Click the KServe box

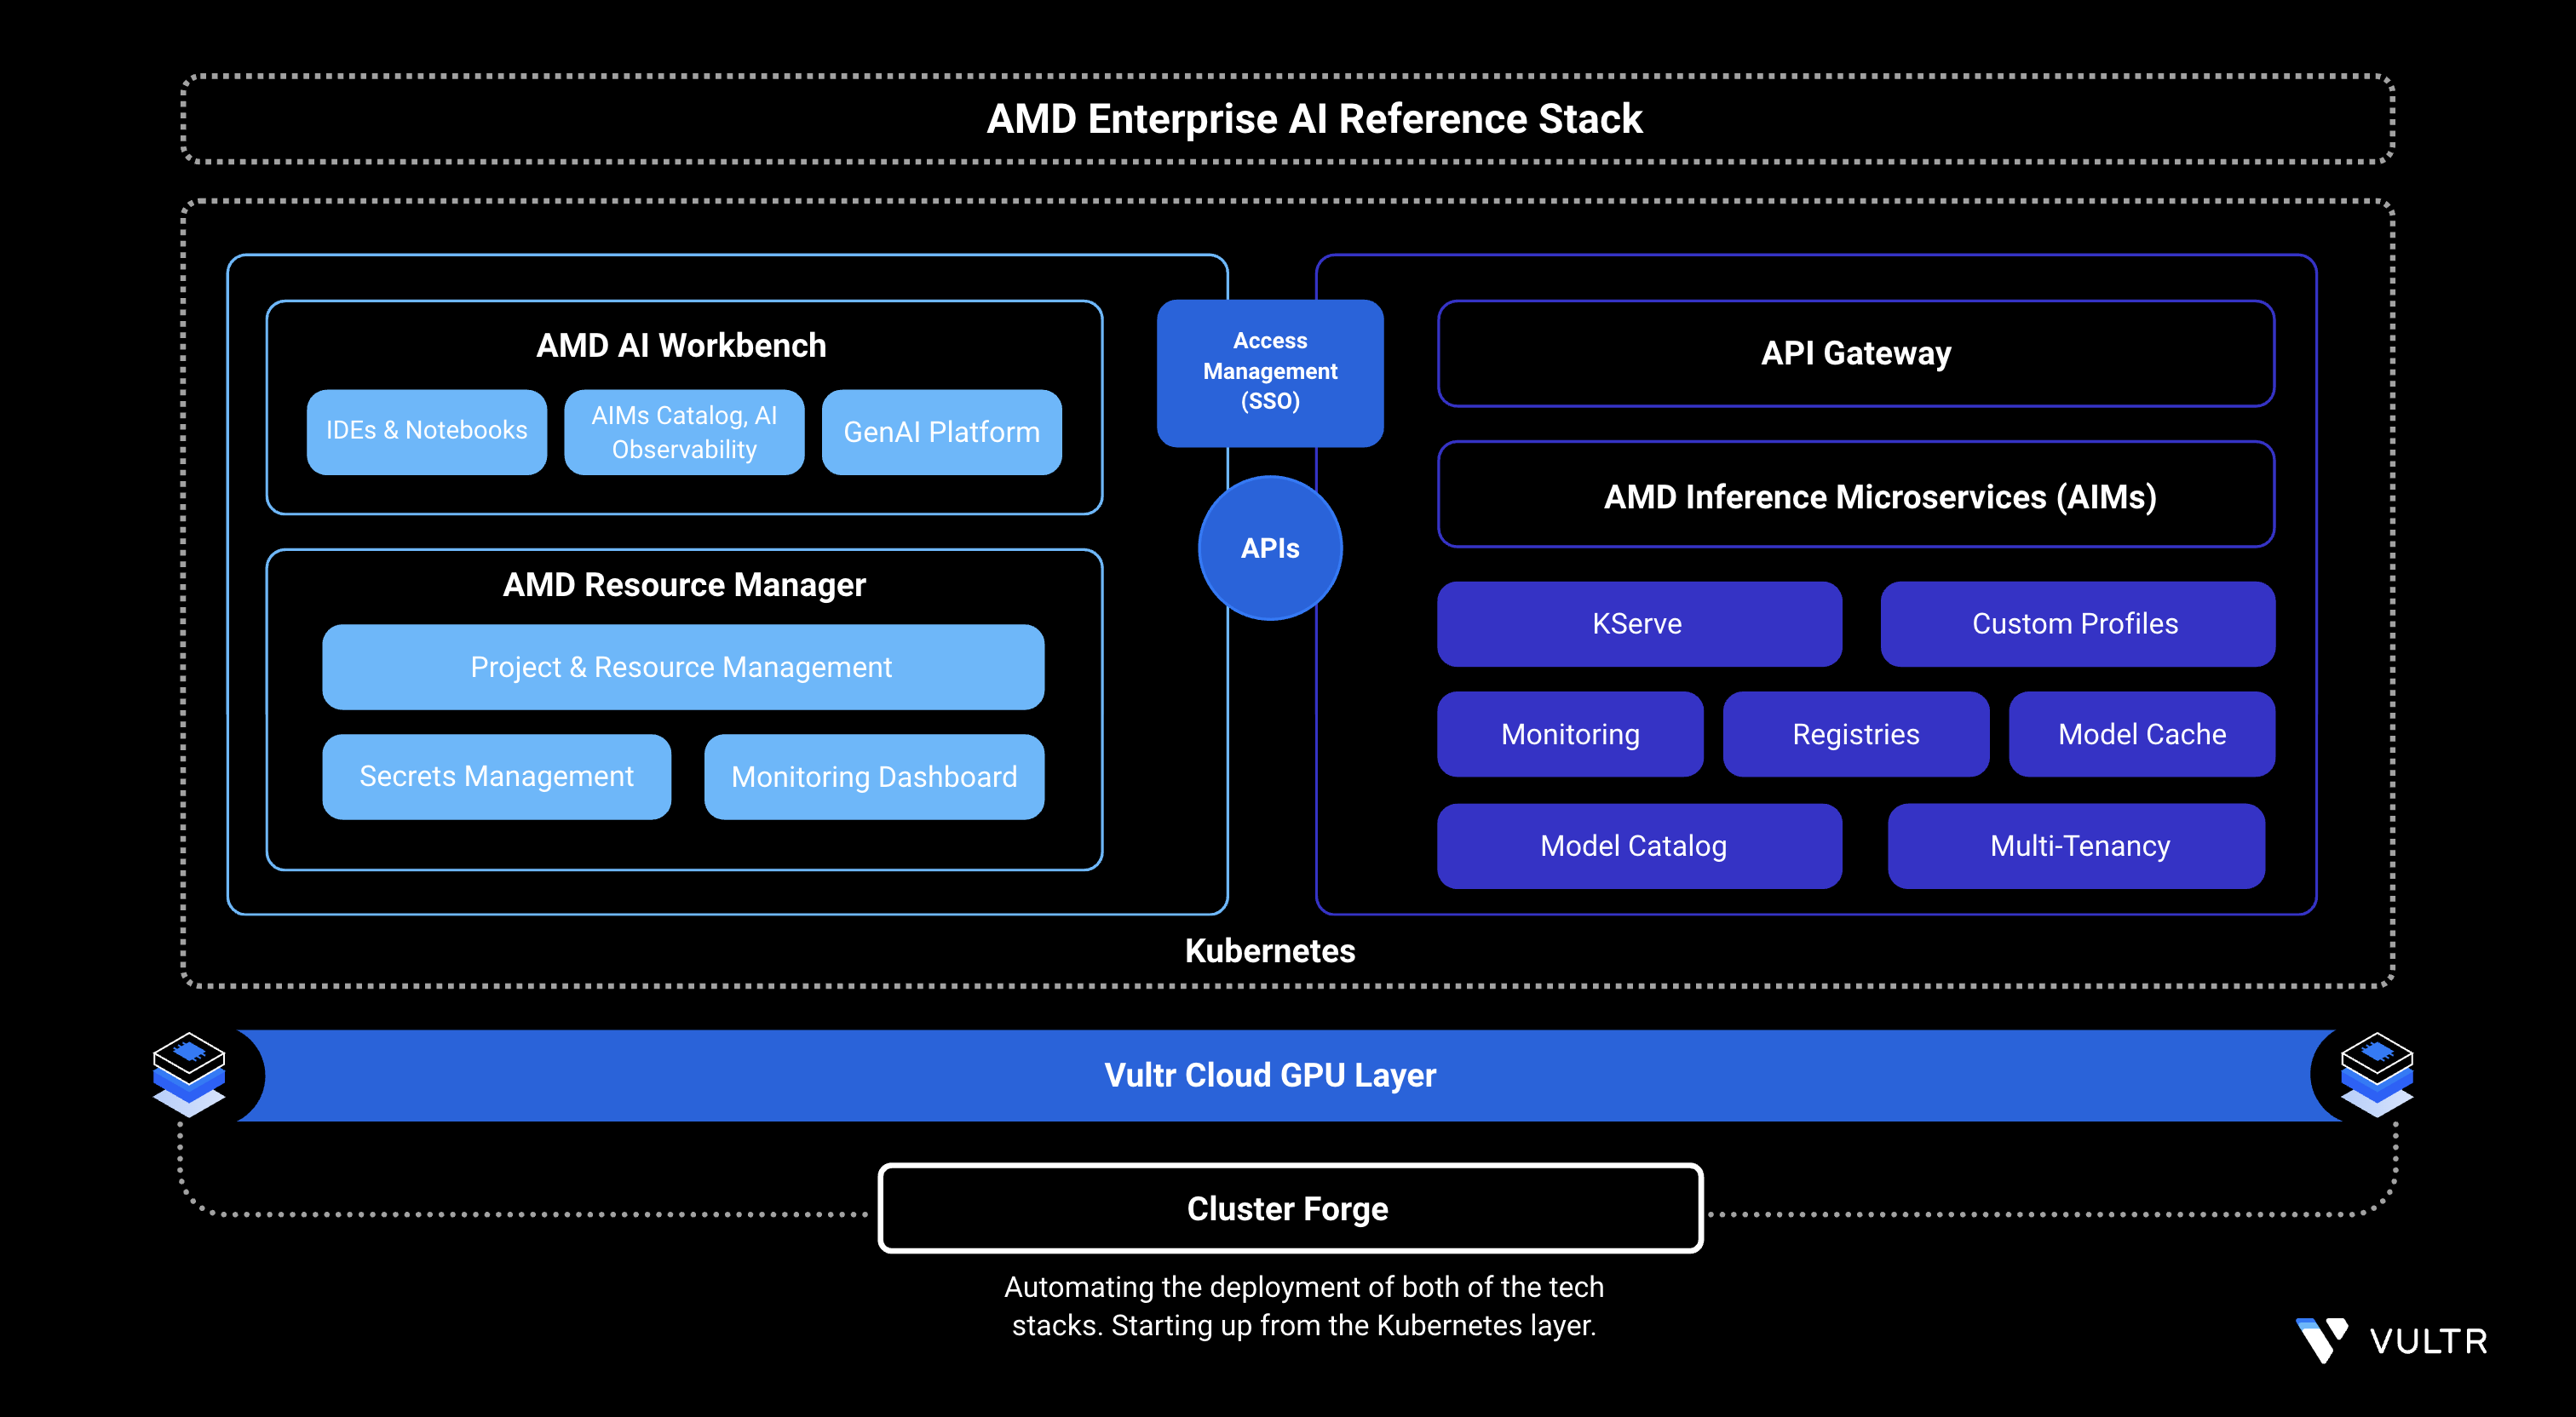pos(1639,623)
